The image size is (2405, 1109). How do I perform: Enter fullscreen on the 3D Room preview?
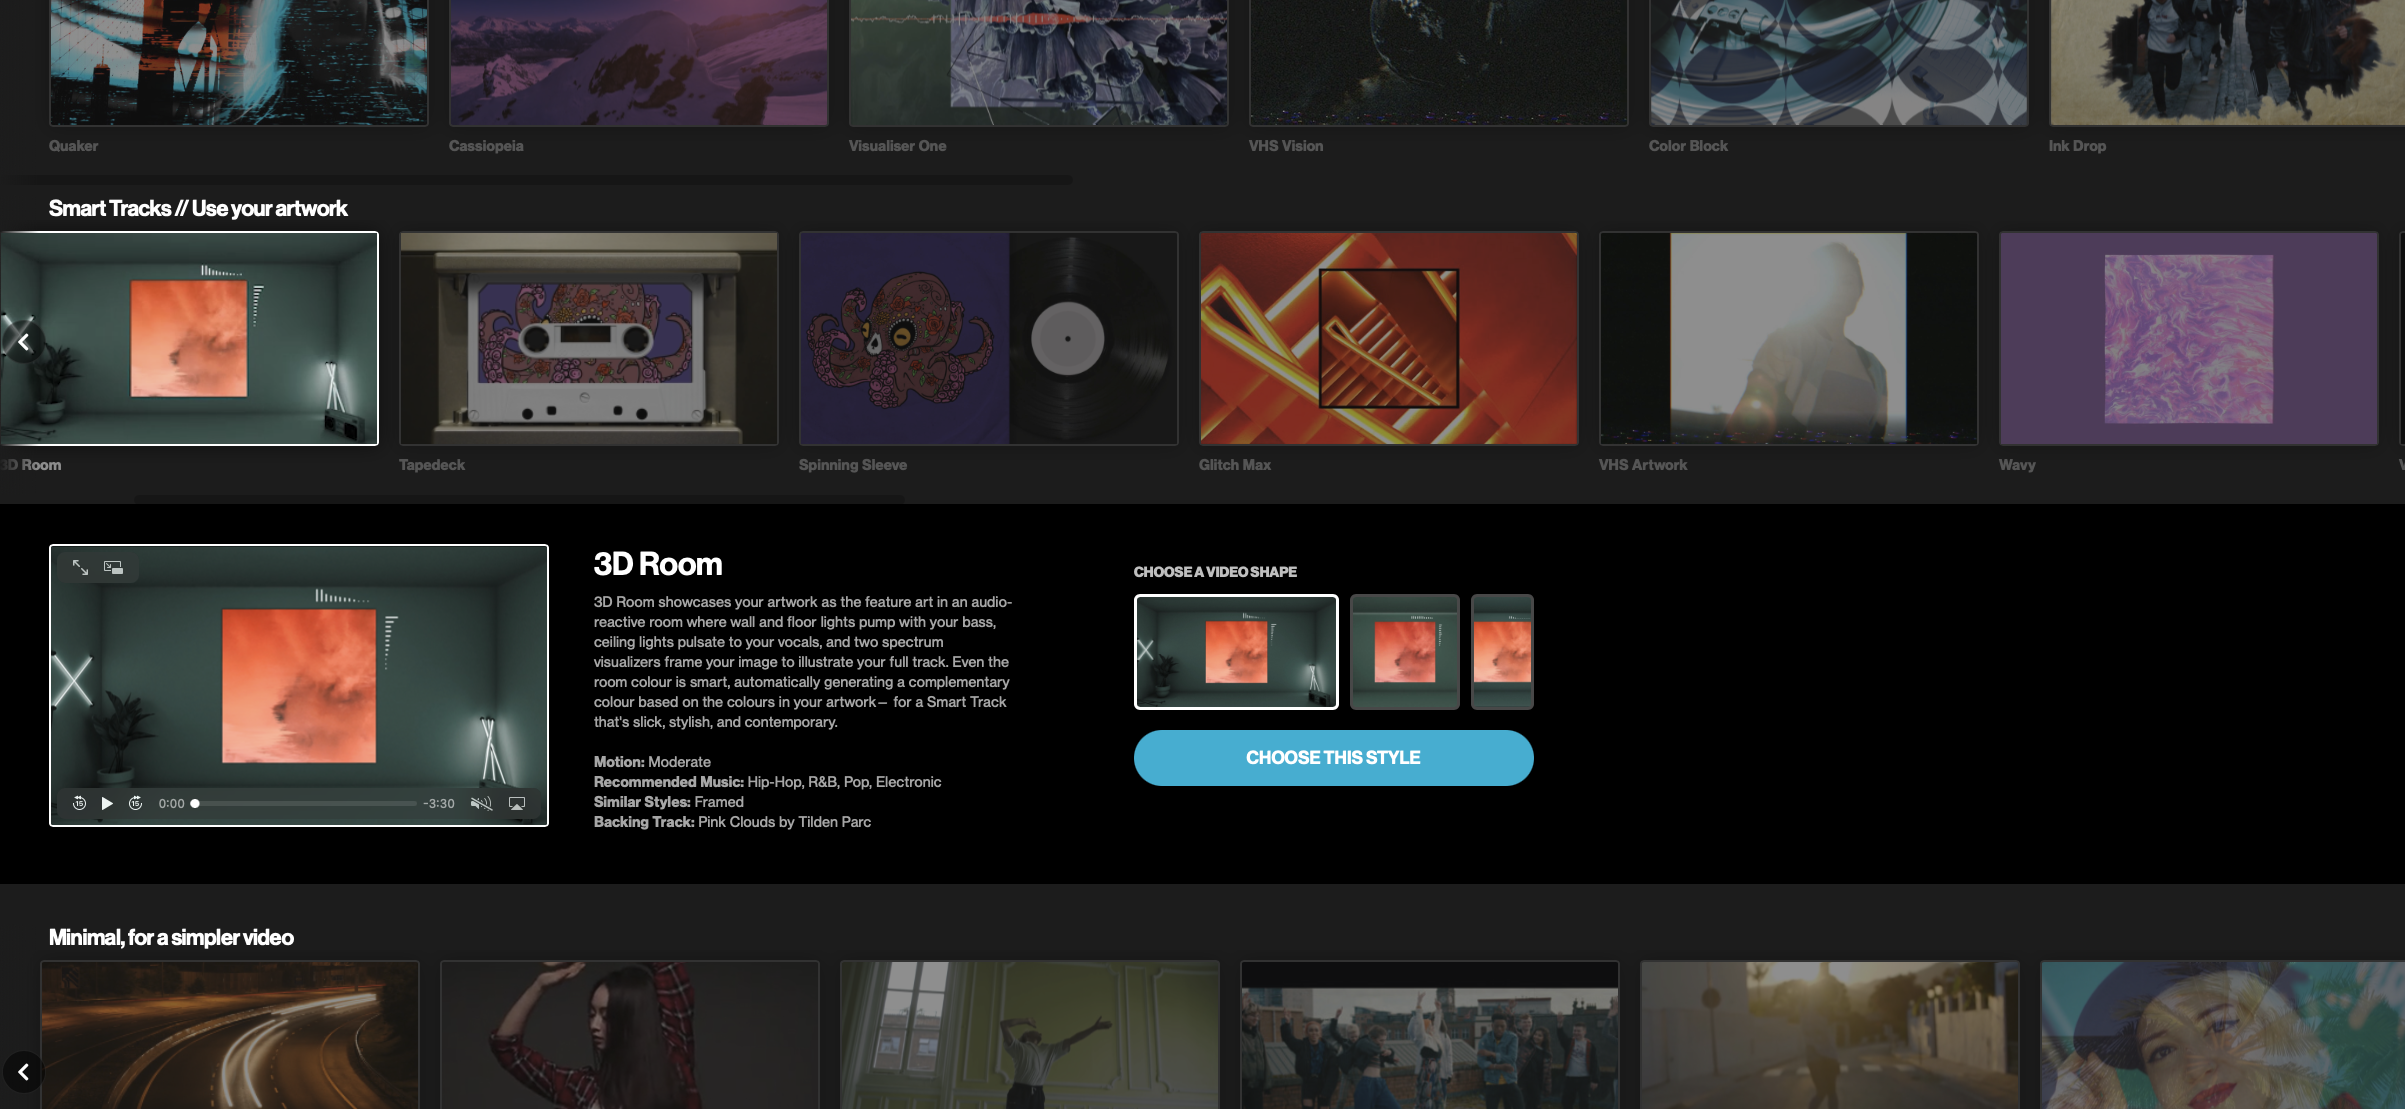tap(81, 568)
